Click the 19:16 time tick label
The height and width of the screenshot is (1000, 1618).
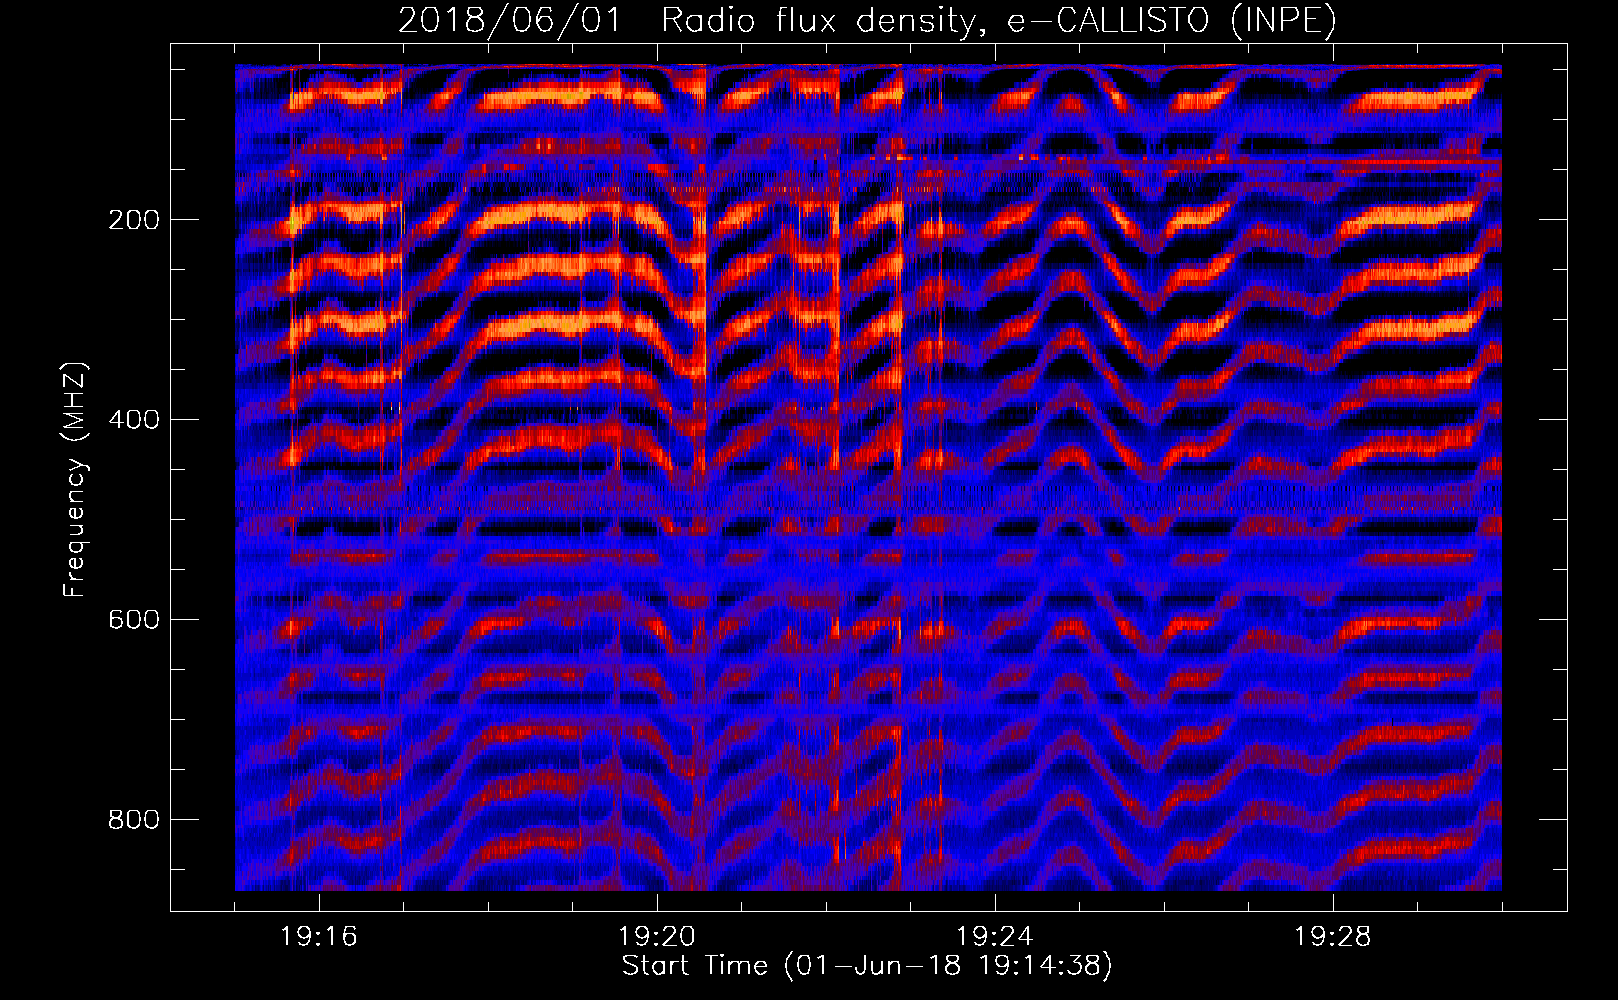pyautogui.click(x=319, y=937)
